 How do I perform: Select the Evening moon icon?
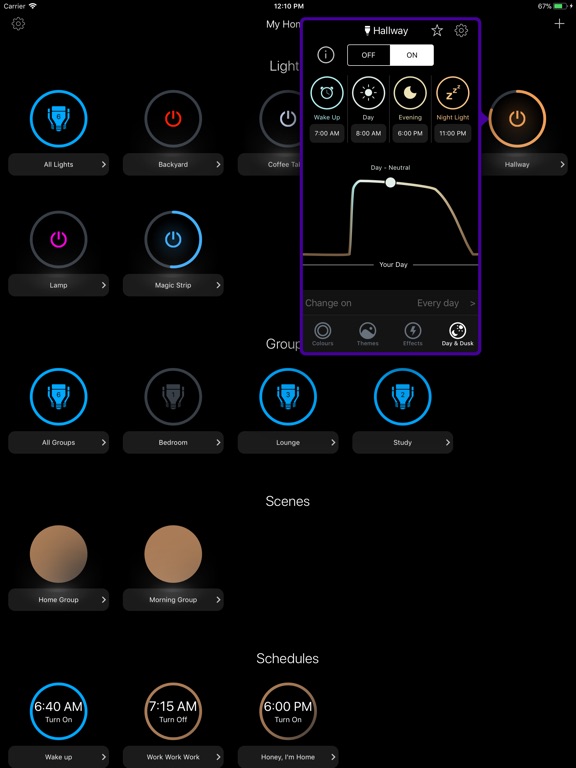click(410, 92)
